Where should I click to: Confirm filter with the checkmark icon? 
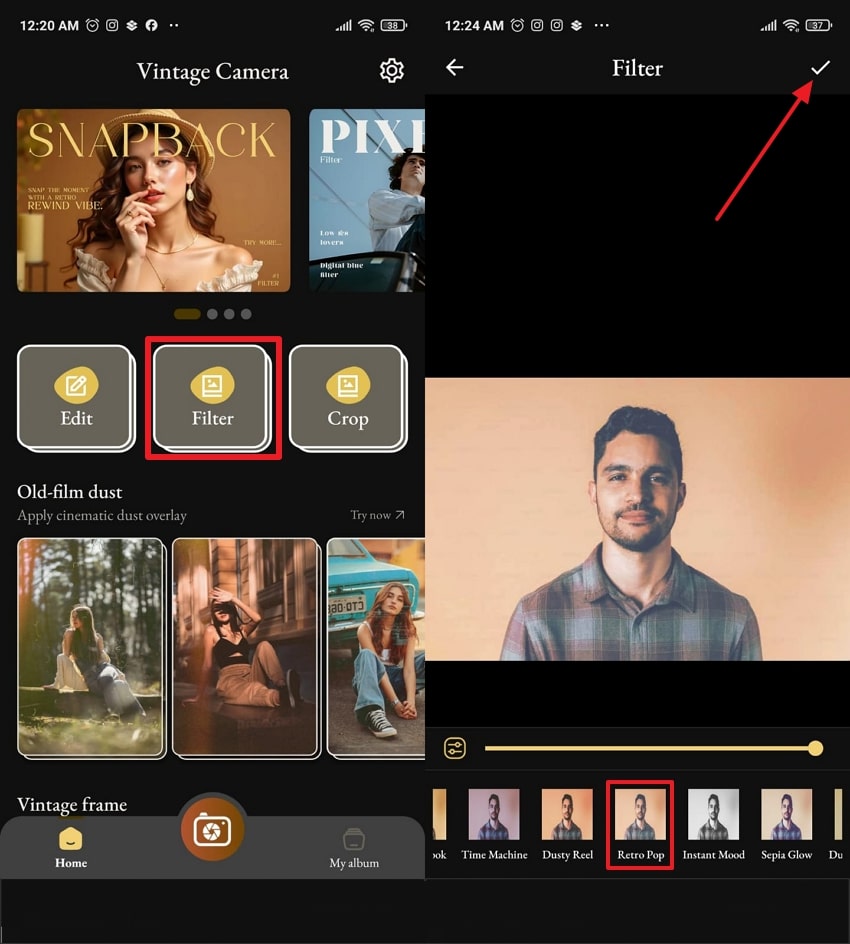tap(820, 67)
